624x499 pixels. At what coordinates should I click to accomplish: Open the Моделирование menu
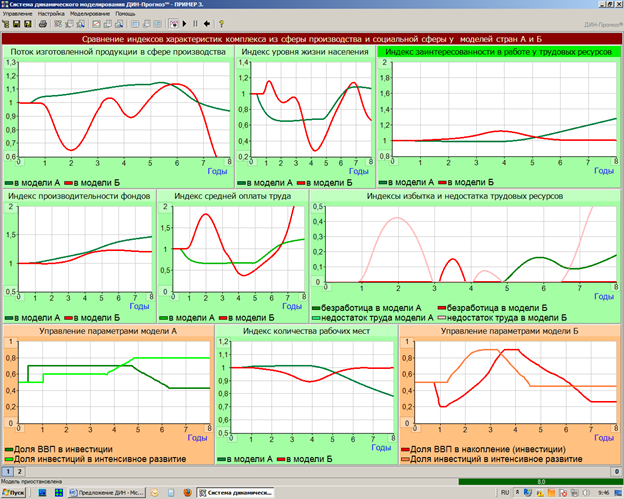coord(91,14)
